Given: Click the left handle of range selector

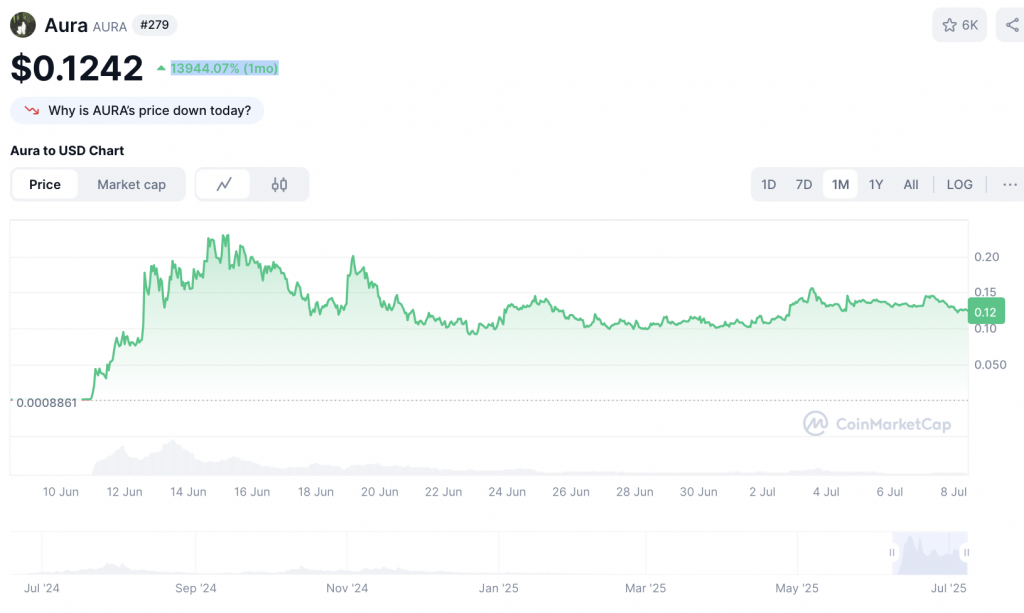Looking at the screenshot, I should (891, 553).
